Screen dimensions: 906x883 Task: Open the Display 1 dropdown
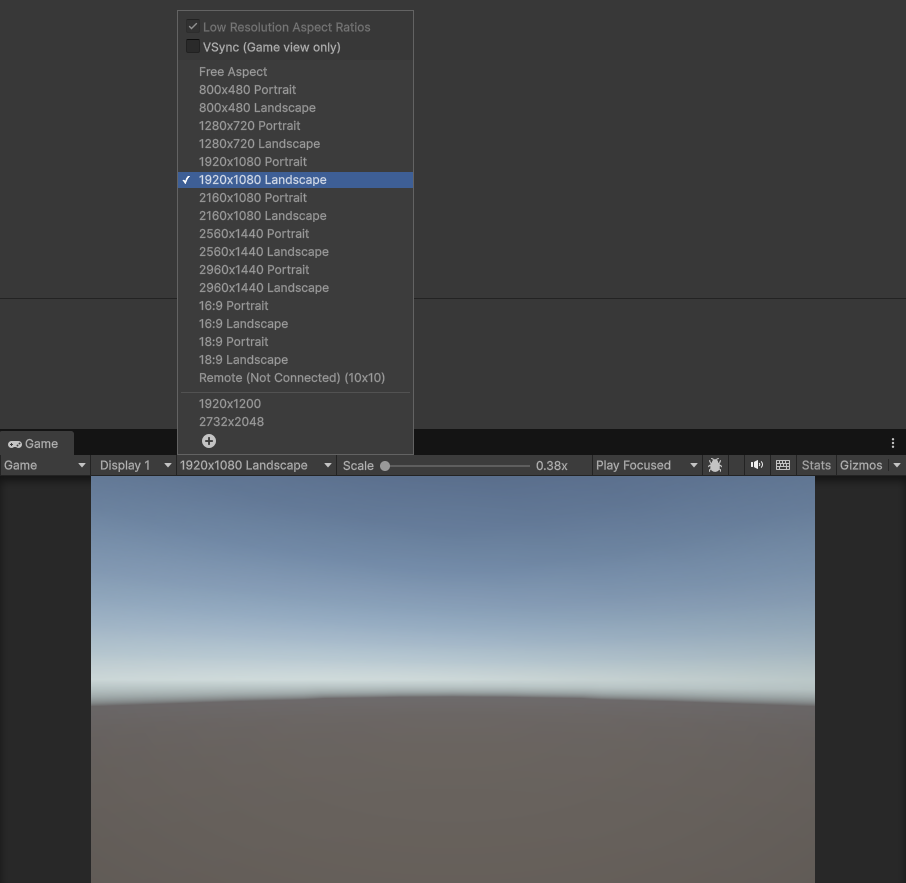[x=135, y=465]
